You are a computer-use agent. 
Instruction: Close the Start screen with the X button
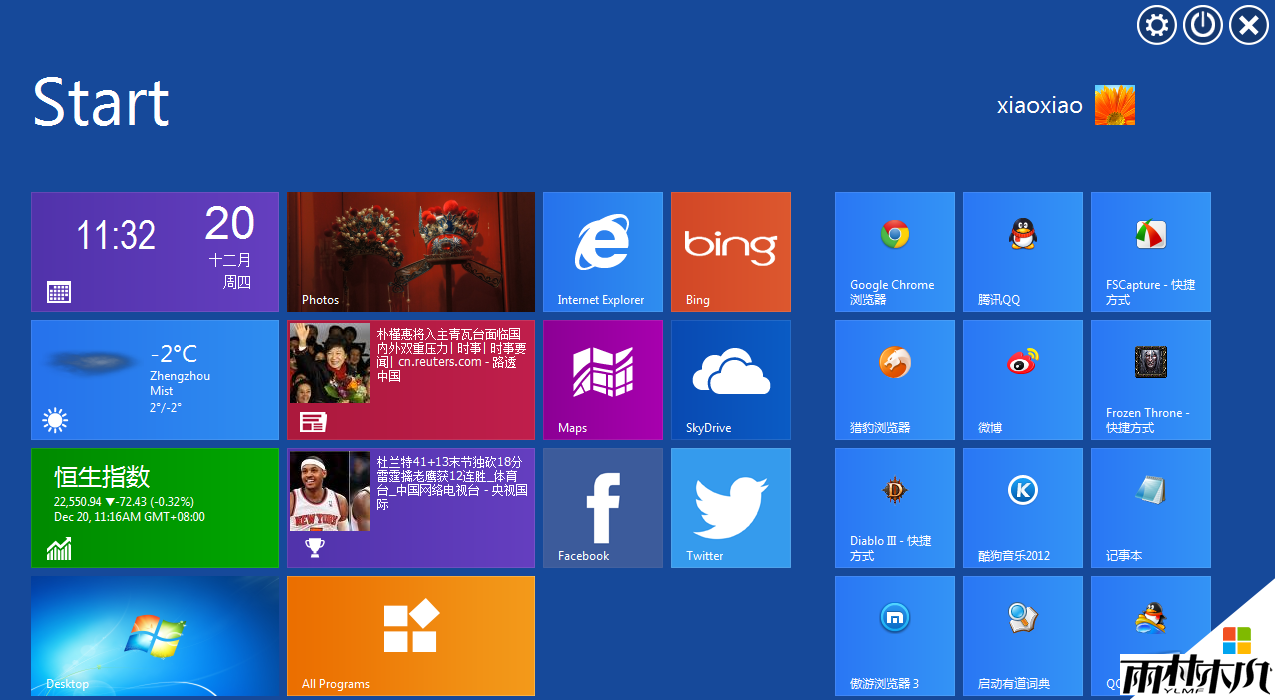pos(1249,25)
